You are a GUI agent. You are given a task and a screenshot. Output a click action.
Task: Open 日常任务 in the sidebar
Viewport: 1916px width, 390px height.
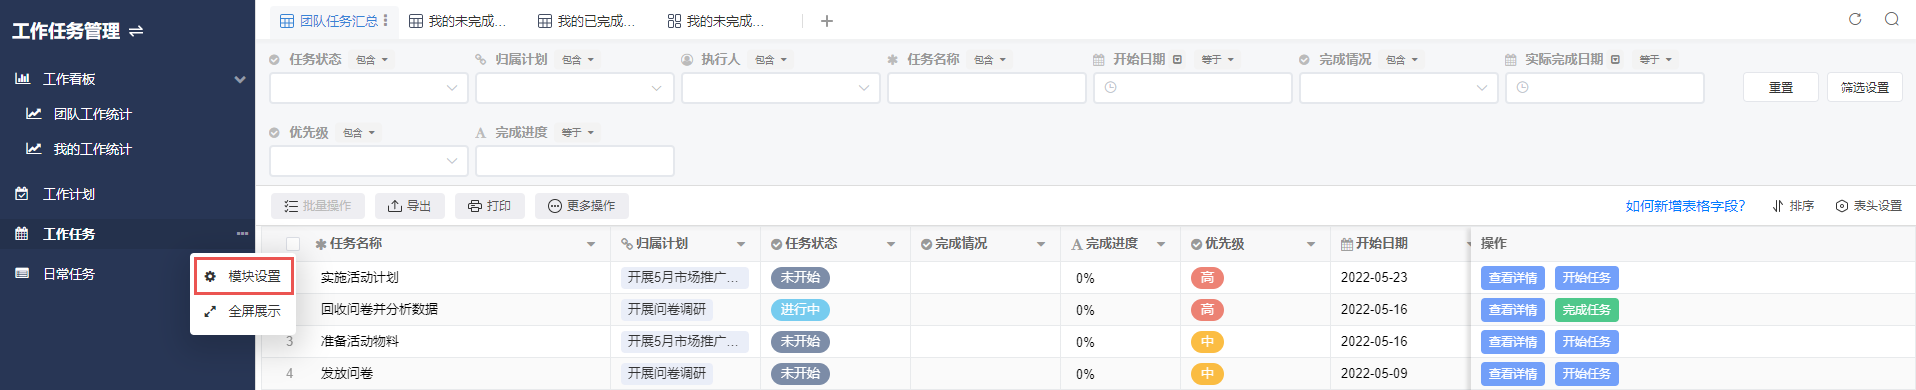tap(69, 274)
